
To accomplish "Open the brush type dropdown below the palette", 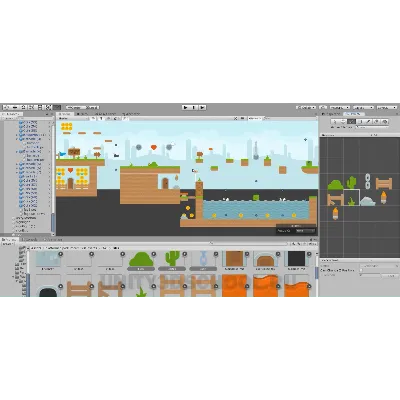I will pos(379,266).
